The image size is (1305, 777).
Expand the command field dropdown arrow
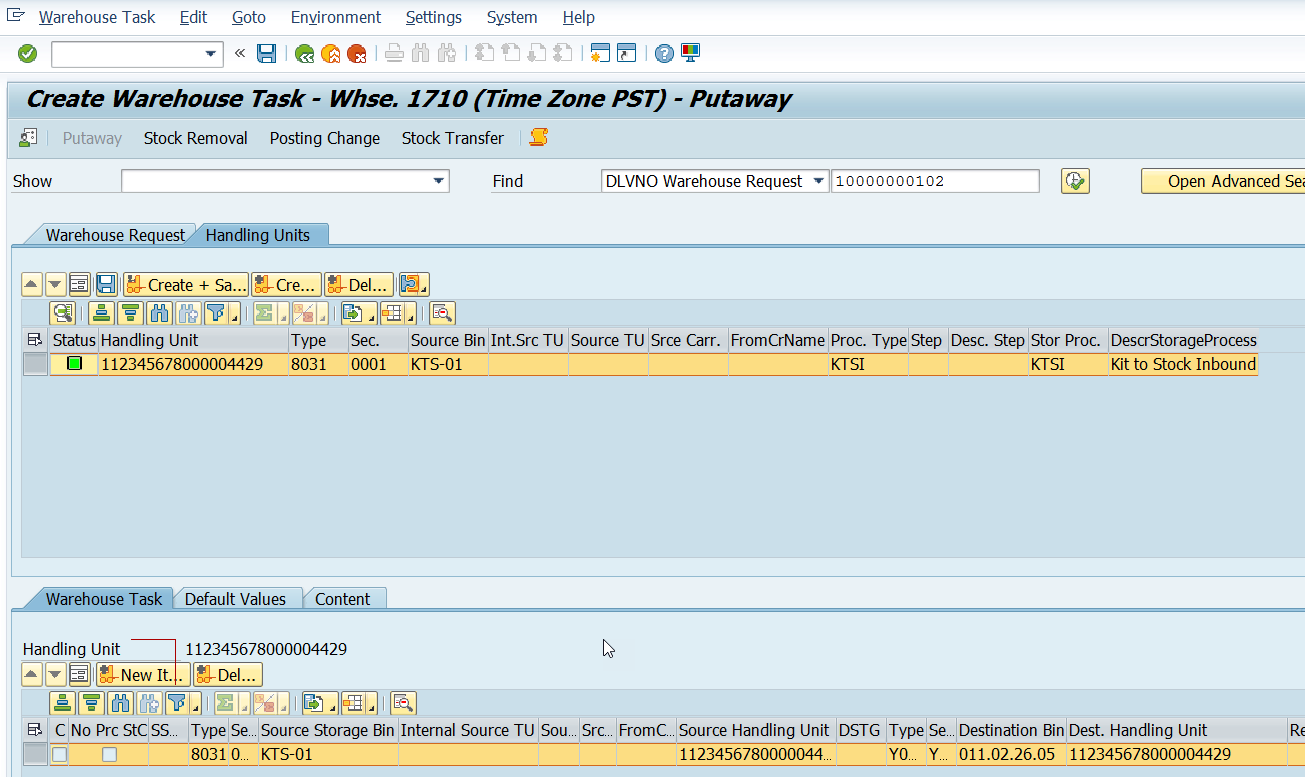(x=210, y=54)
